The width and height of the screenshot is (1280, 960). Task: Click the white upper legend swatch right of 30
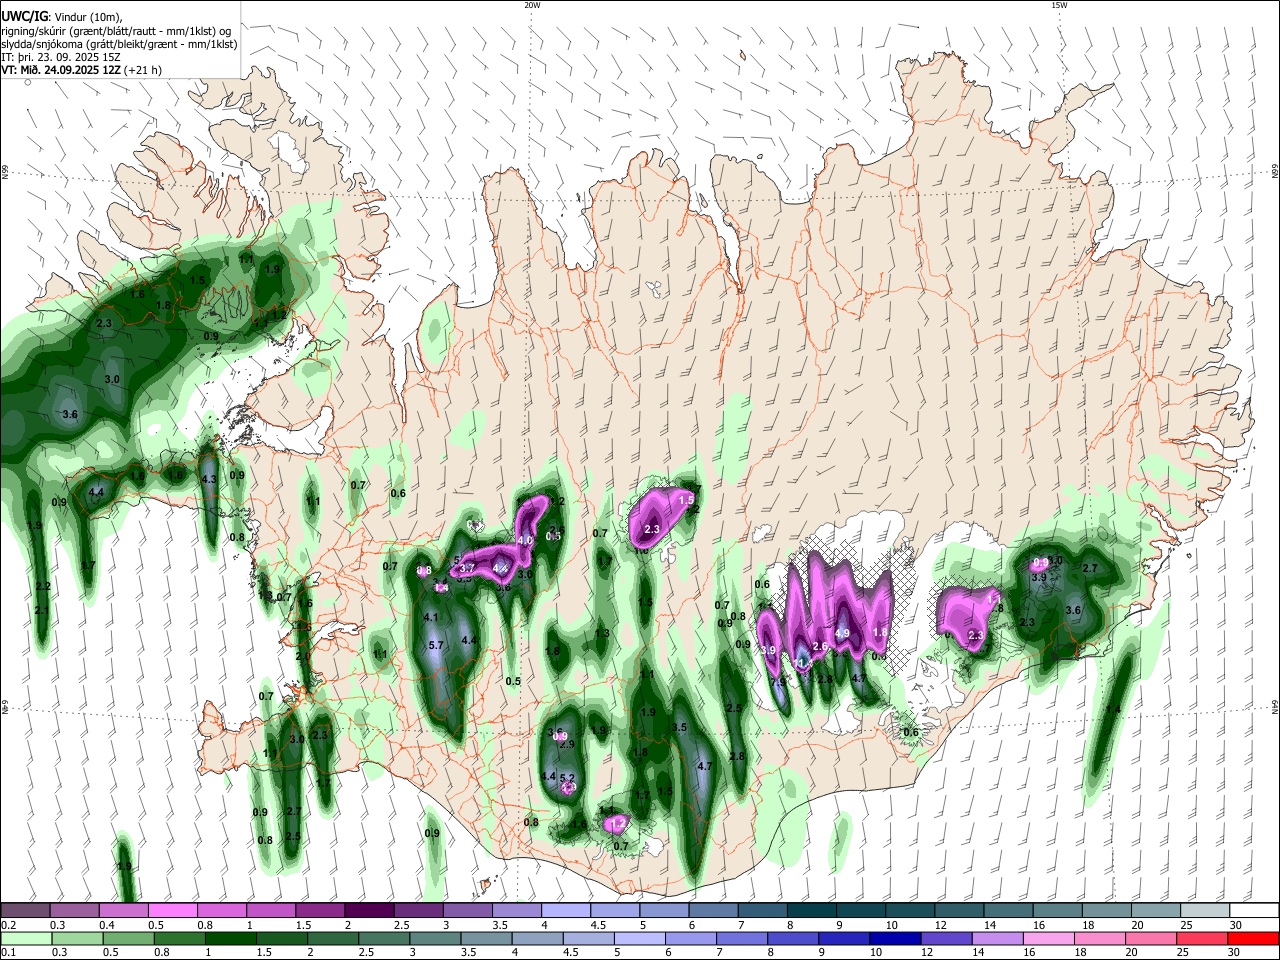[x=1253, y=910]
